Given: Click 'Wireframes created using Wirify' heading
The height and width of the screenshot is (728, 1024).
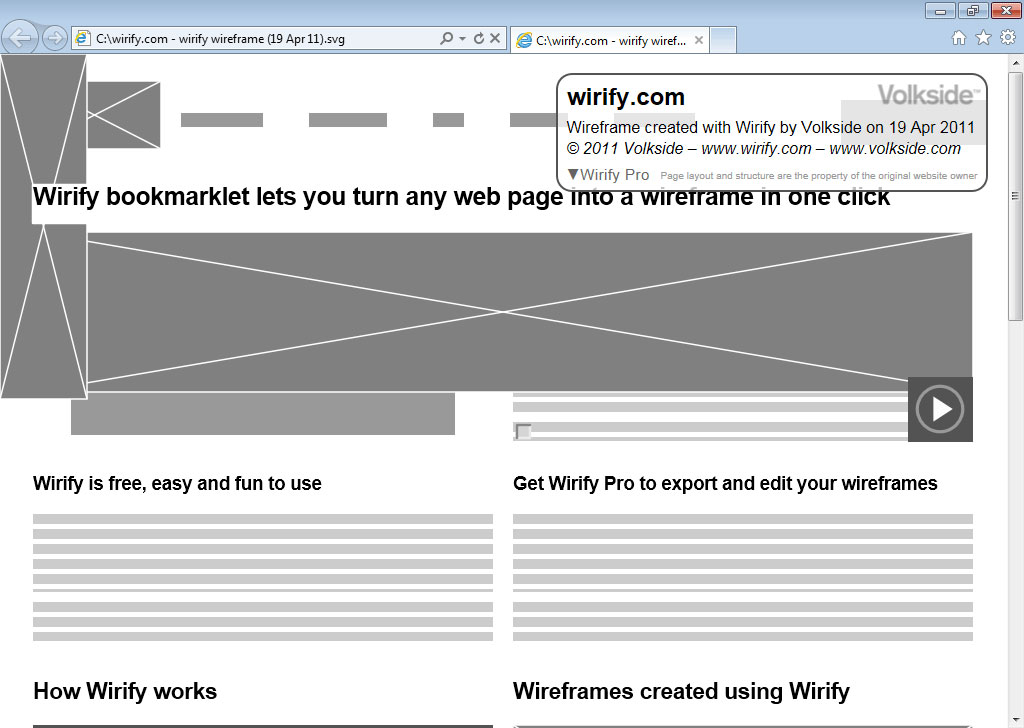Looking at the screenshot, I should [681, 691].
